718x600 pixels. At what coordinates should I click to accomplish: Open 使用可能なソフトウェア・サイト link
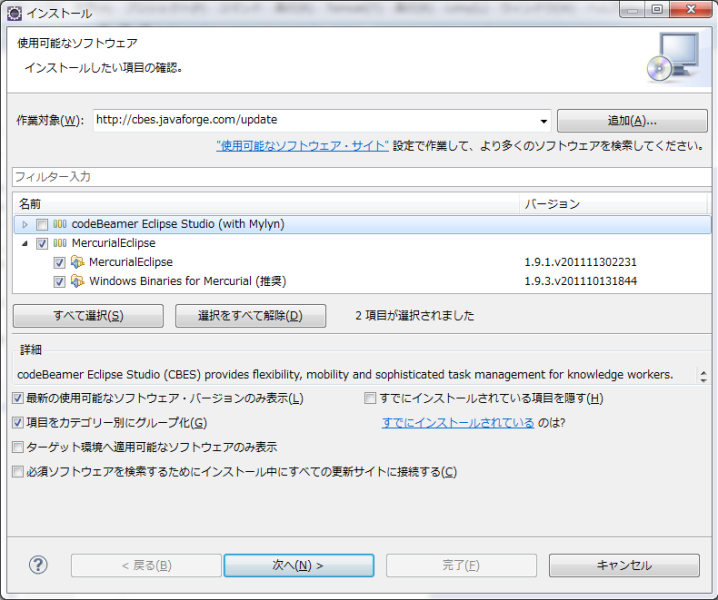pos(302,146)
